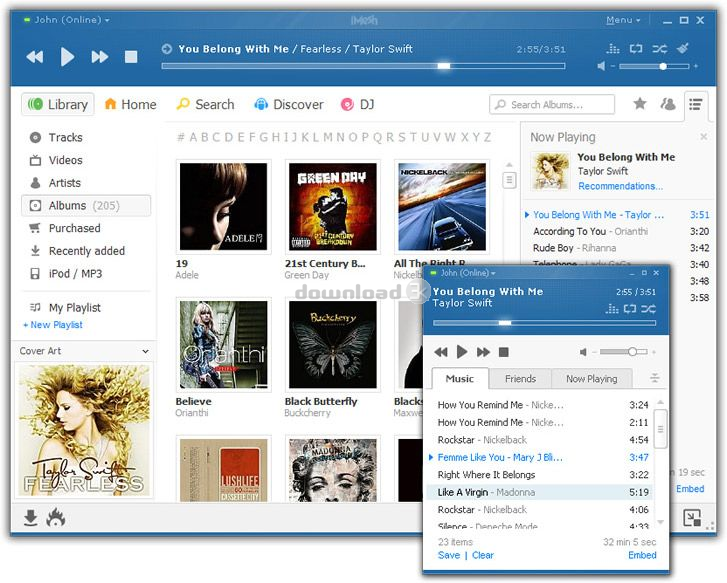727x583 pixels.
Task: Close the Now Playing panel
Action: click(x=704, y=136)
